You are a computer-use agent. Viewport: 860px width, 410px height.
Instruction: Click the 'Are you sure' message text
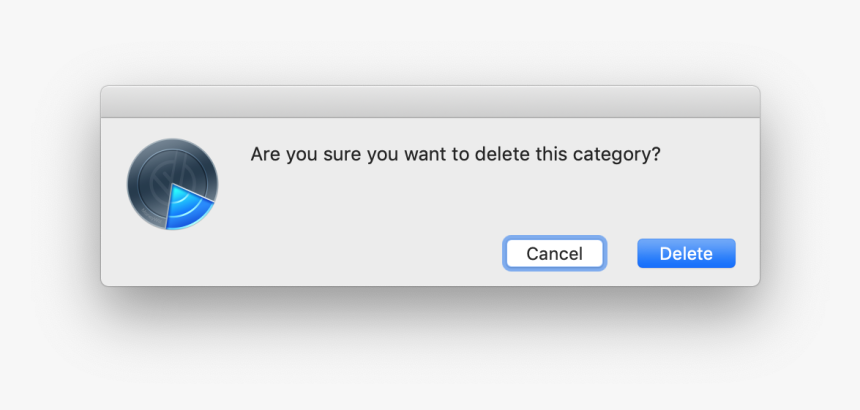click(x=455, y=155)
